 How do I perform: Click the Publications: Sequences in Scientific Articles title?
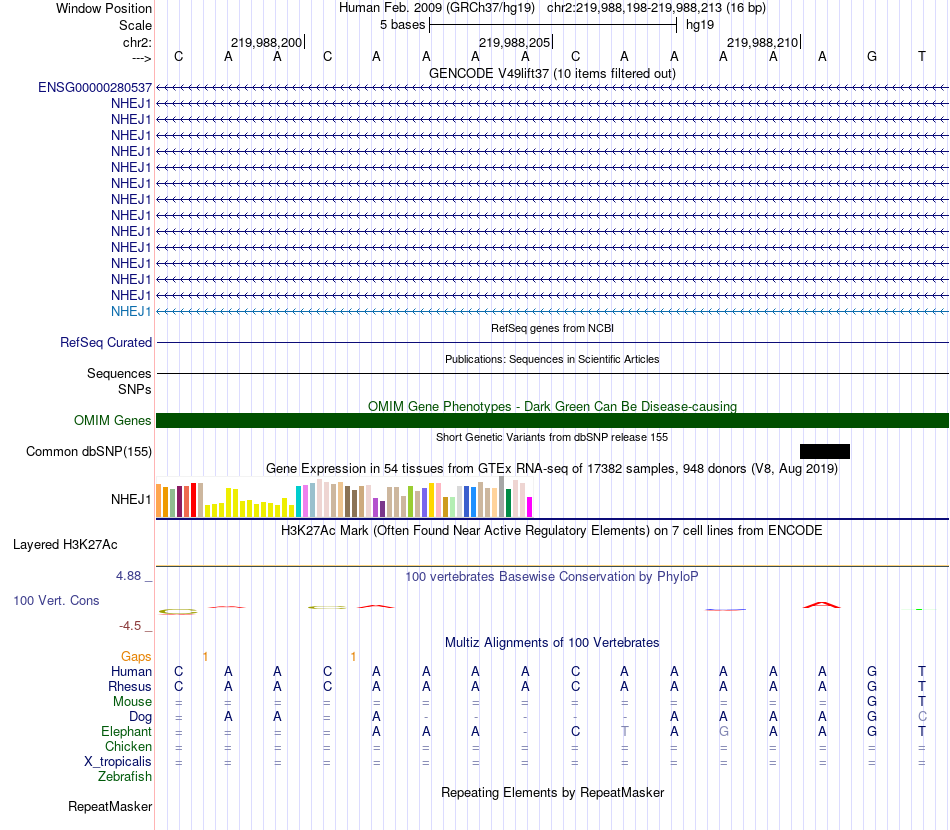[552, 359]
